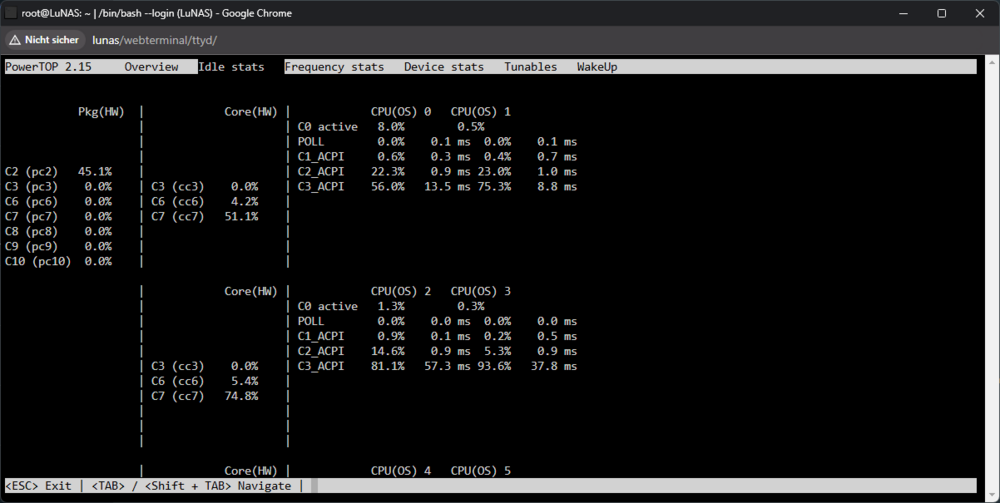Viewport: 1000px width, 503px height.
Task: Click the 'C7 (pc7)' package state label
Action: 31,217
